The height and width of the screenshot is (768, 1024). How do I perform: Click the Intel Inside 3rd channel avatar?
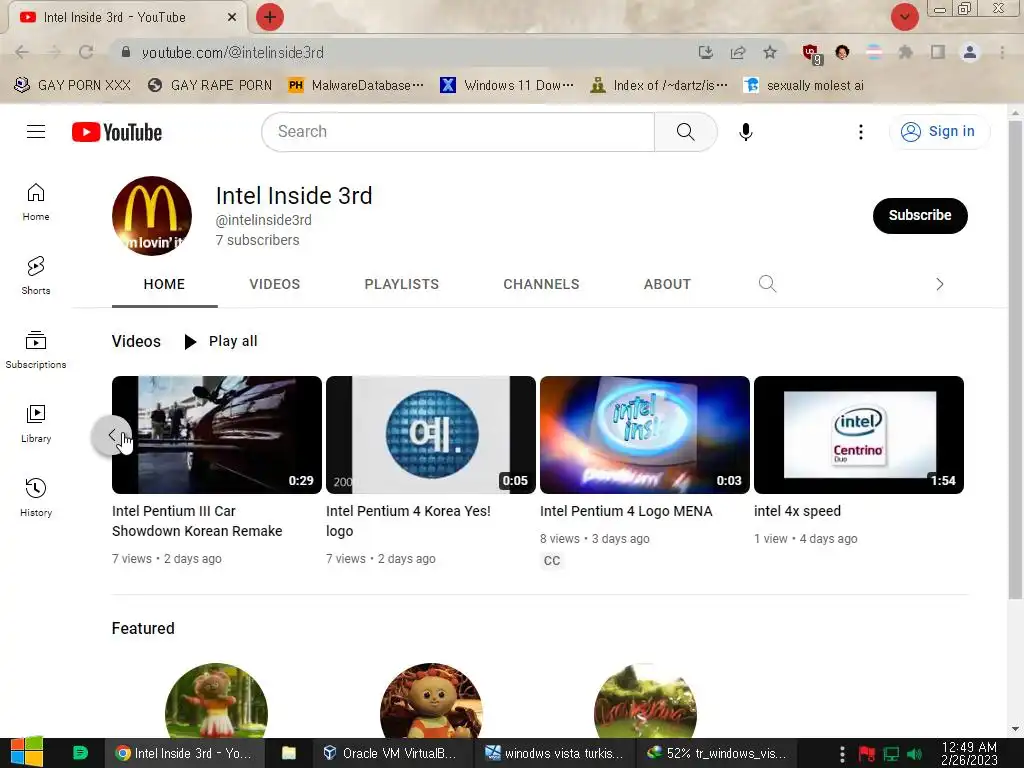[152, 216]
